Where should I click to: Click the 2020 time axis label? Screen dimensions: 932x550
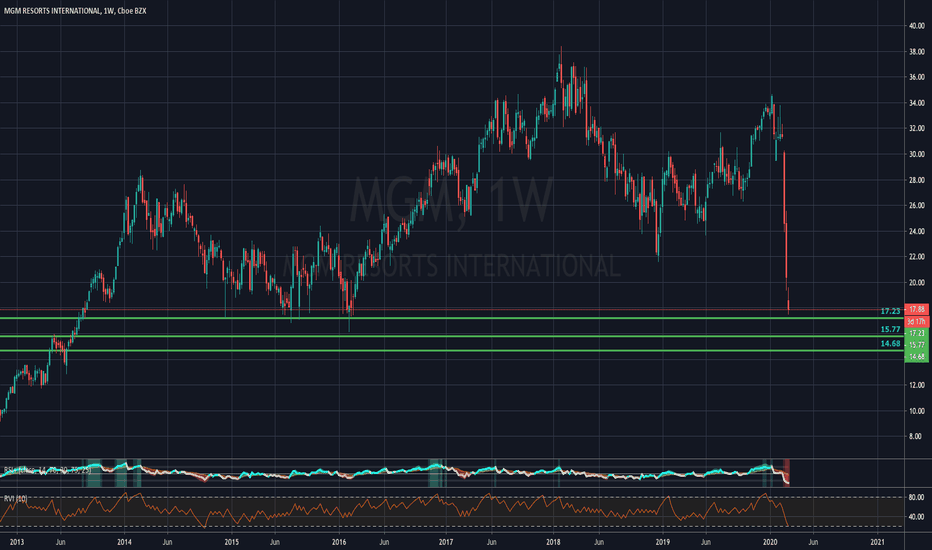pyautogui.click(x=770, y=542)
